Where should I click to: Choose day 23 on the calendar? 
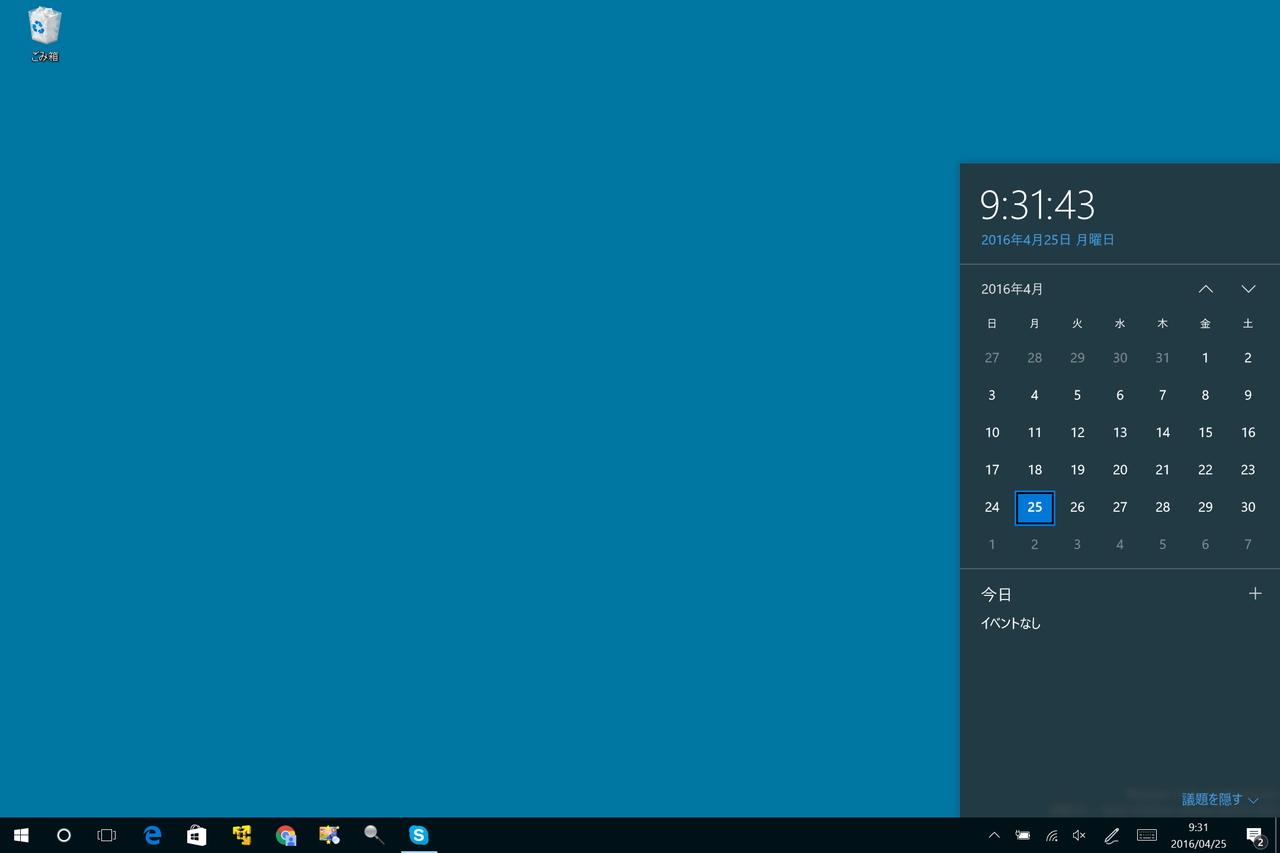pos(1248,470)
